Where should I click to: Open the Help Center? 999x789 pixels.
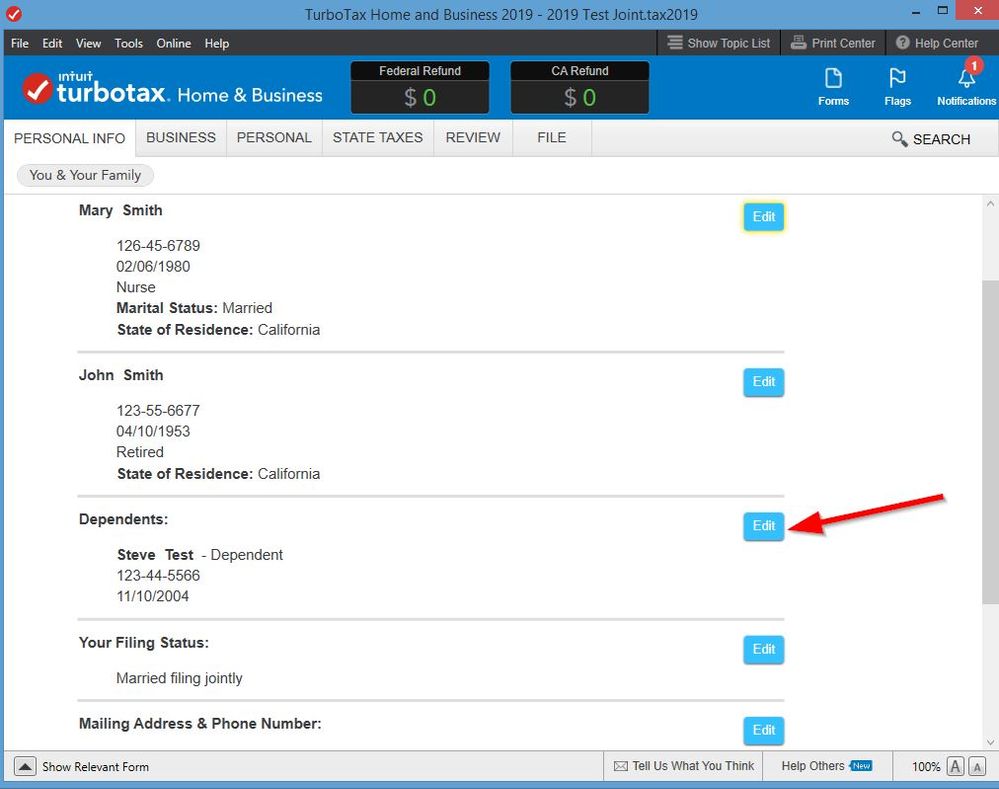(x=937, y=43)
